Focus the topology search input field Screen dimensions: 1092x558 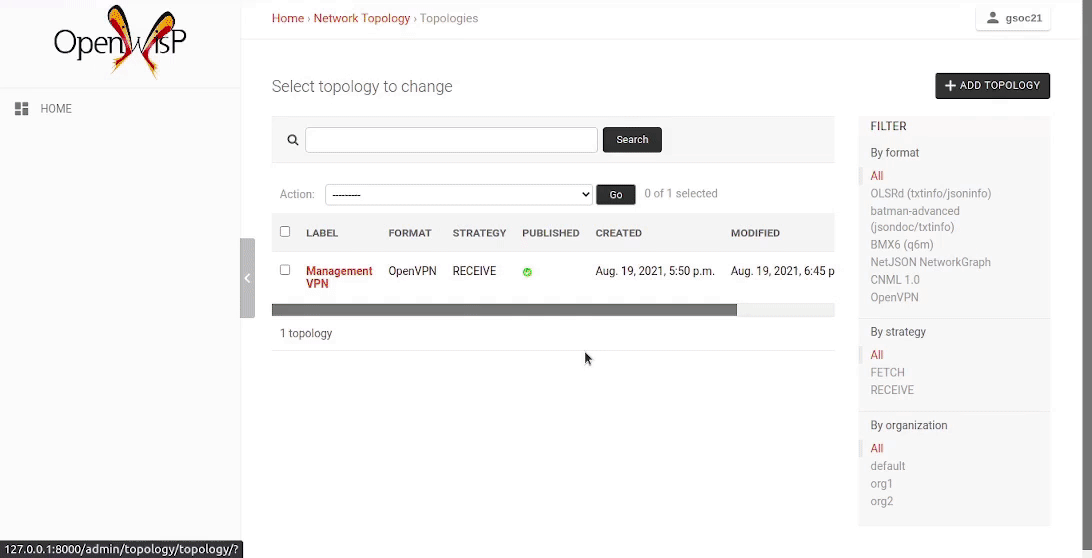(x=451, y=139)
